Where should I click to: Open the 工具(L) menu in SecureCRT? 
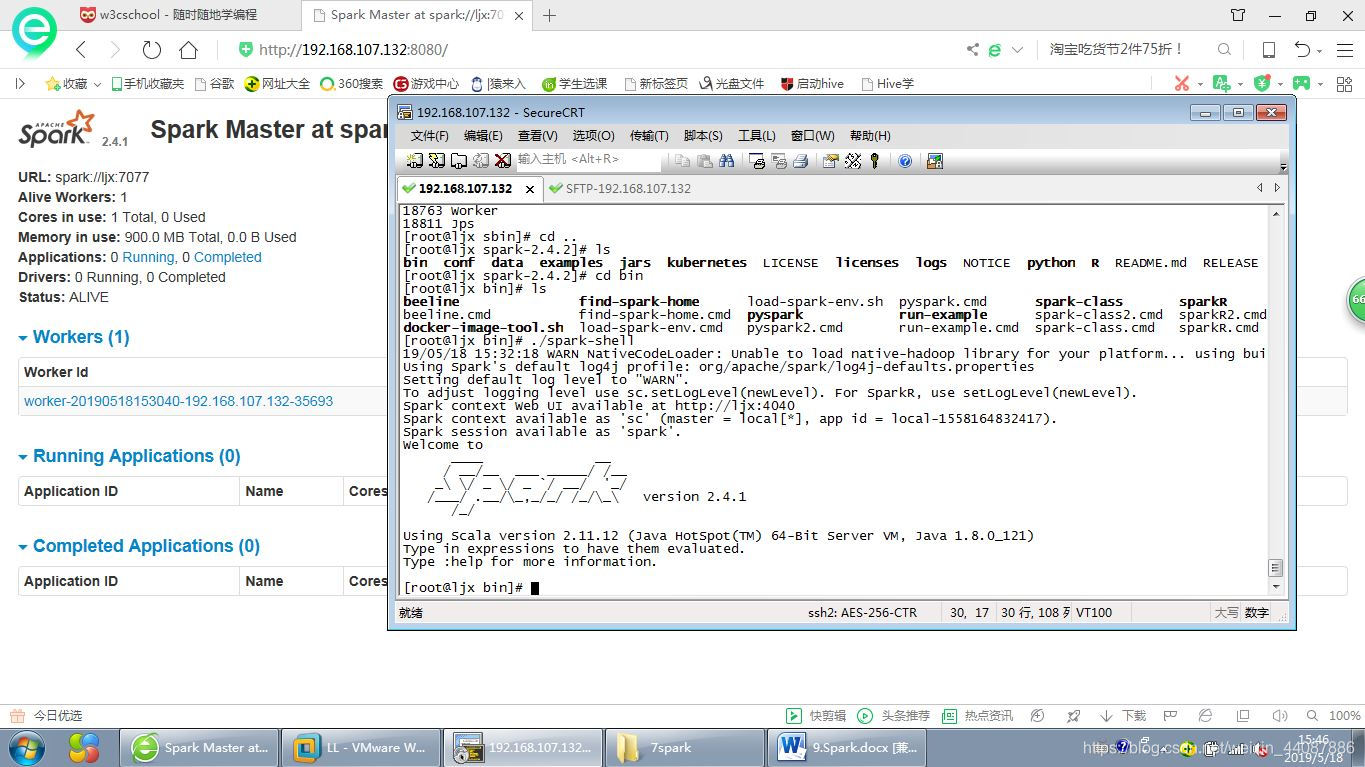757,136
